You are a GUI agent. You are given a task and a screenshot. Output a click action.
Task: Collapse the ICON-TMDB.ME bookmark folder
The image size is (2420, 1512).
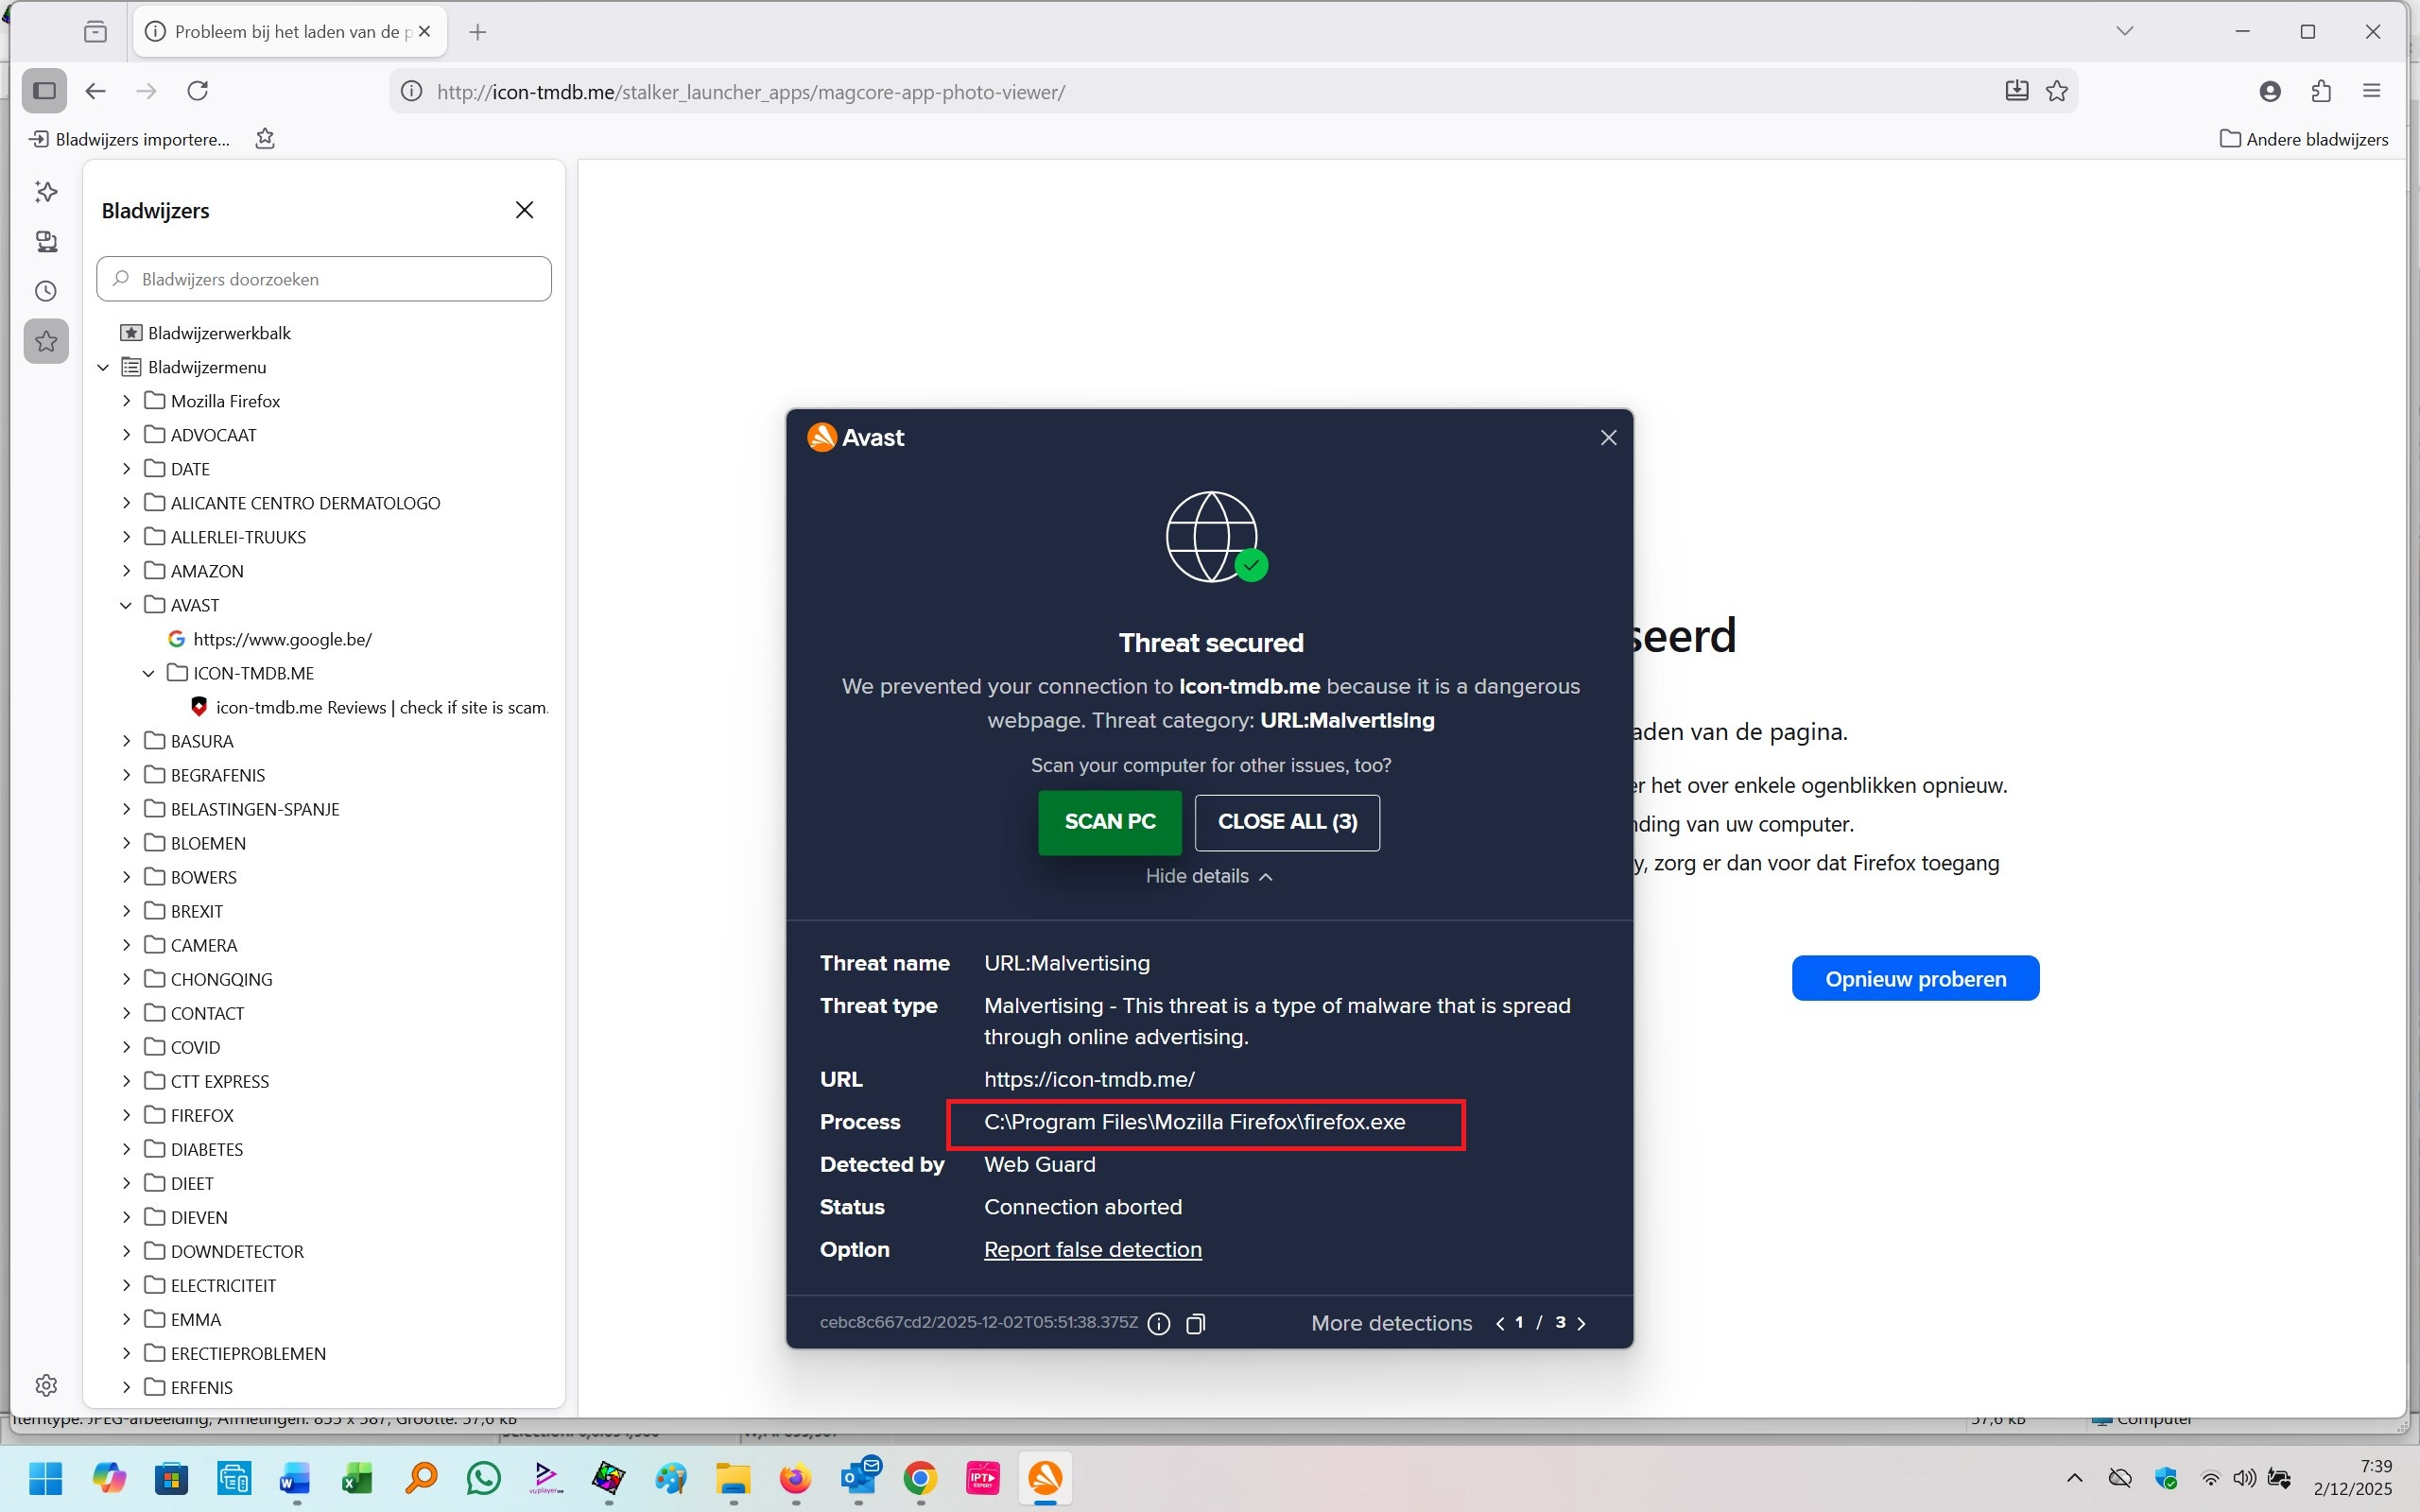click(149, 673)
